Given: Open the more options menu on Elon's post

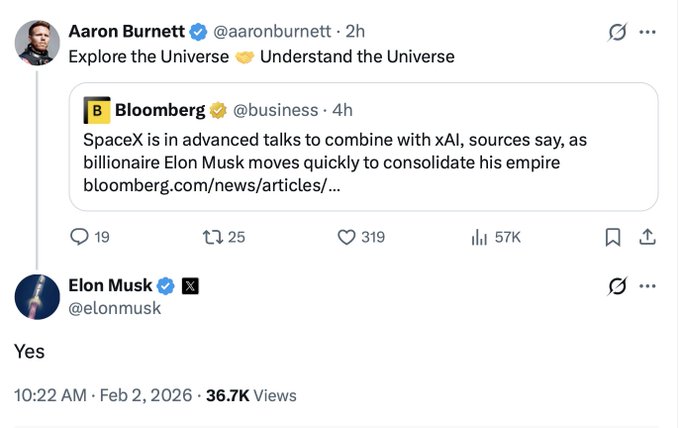Looking at the screenshot, I should pyautogui.click(x=648, y=287).
